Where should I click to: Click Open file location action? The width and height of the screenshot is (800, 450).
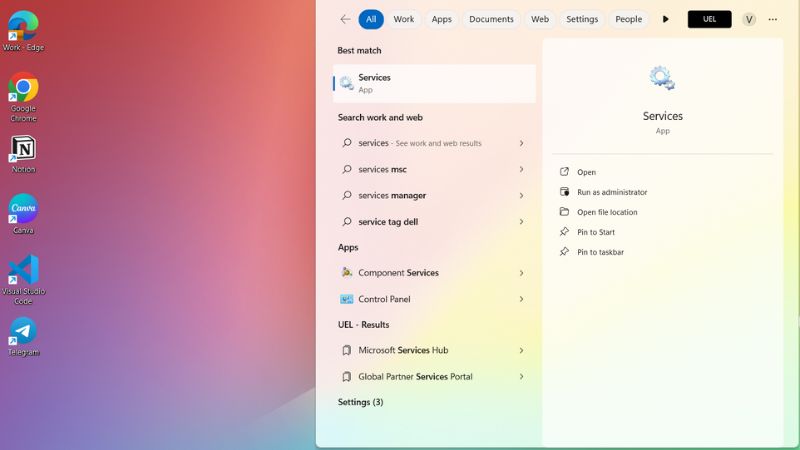pos(606,212)
